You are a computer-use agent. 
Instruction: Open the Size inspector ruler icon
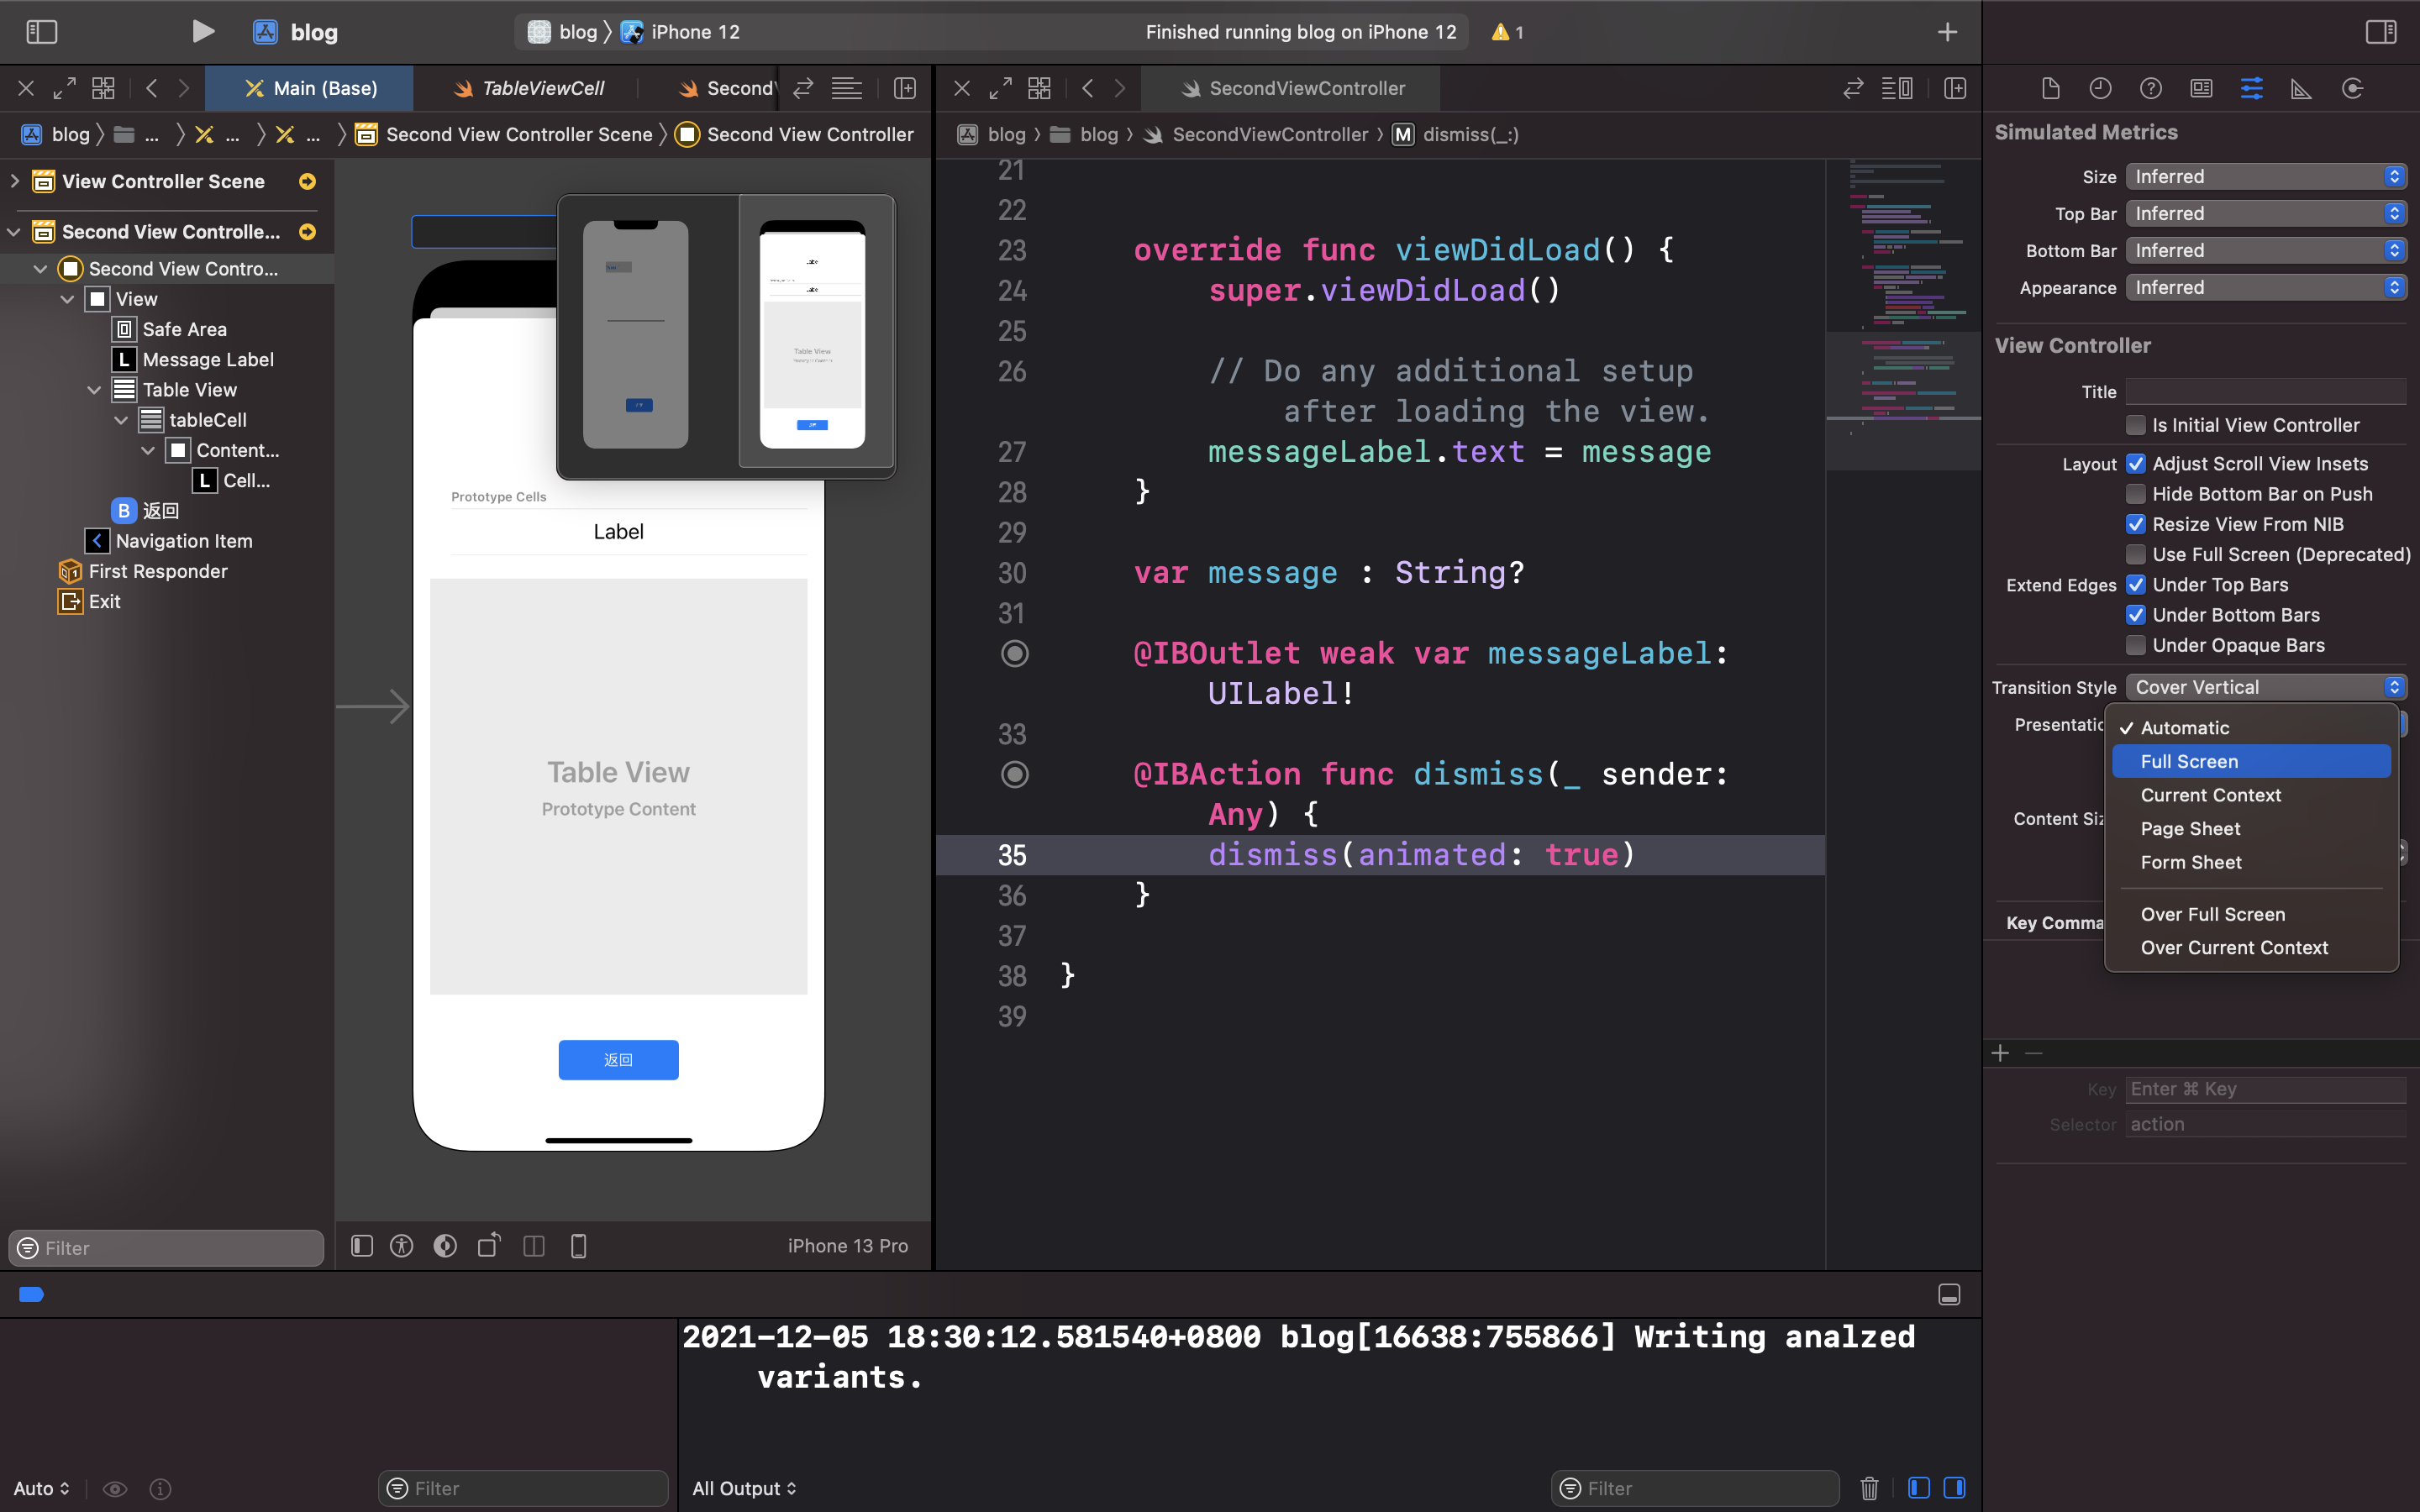tap(2301, 88)
